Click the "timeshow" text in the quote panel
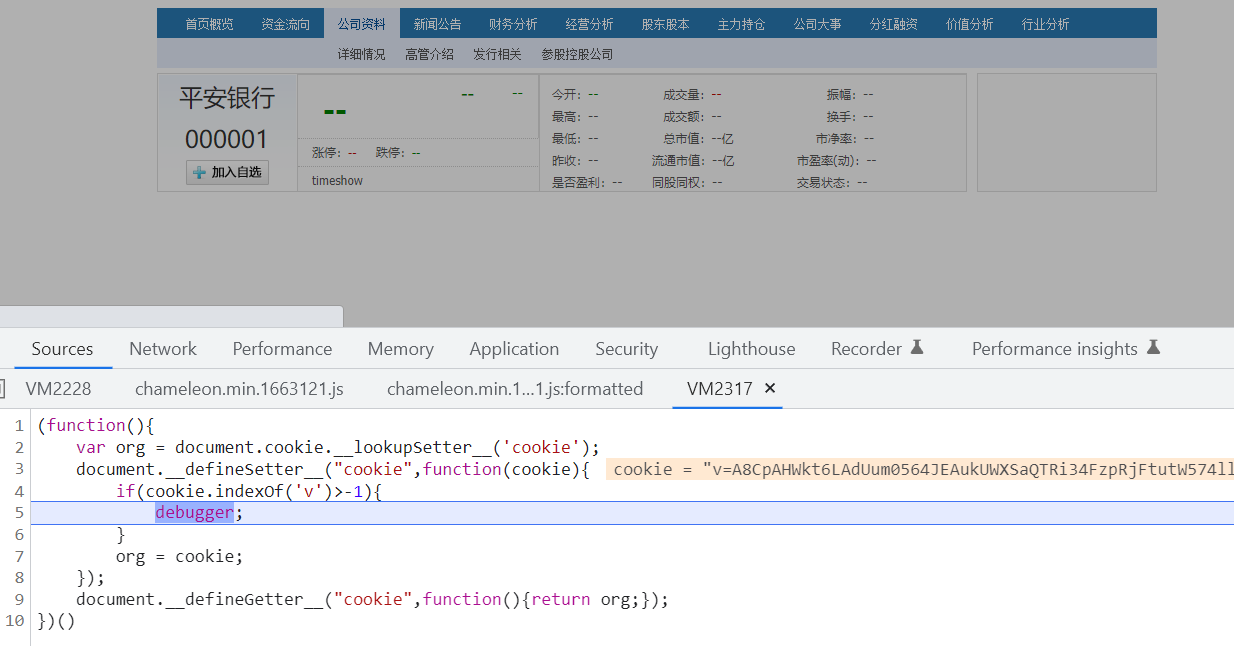Screen dimensions: 1234x646 pyautogui.click(x=337, y=181)
